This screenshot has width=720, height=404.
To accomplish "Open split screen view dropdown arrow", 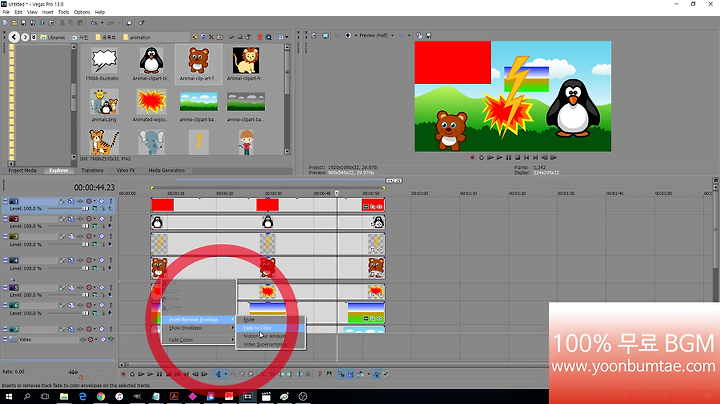I will 356,35.
